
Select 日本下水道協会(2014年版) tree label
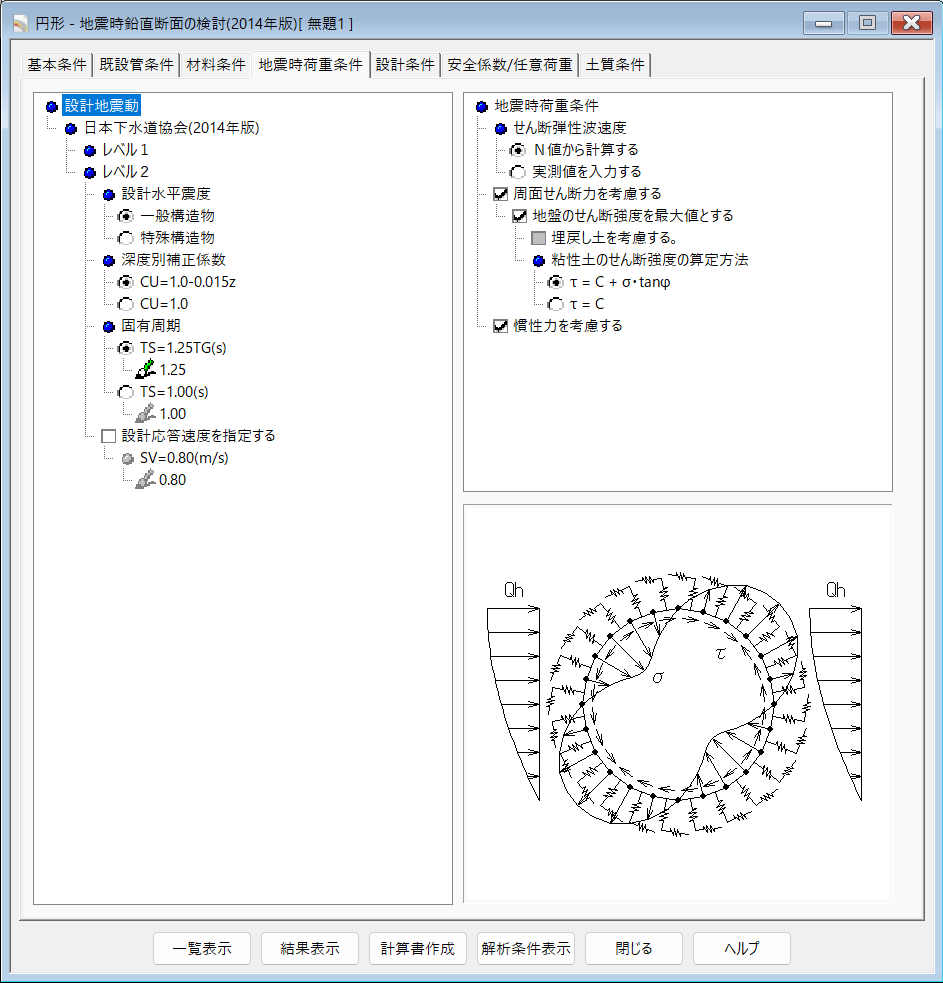click(171, 128)
